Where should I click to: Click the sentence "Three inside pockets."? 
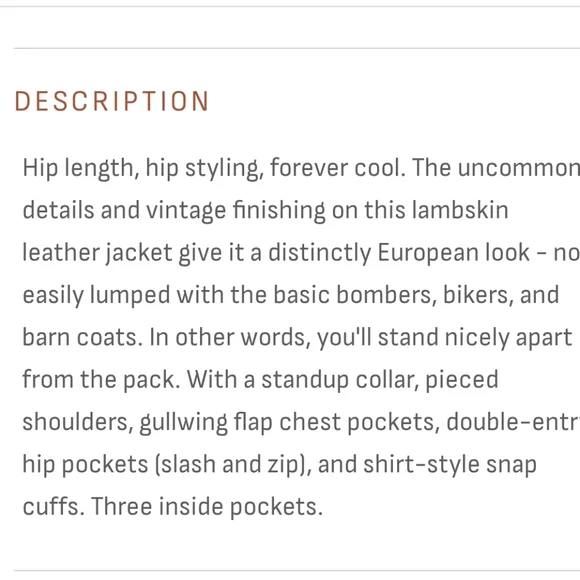207,507
